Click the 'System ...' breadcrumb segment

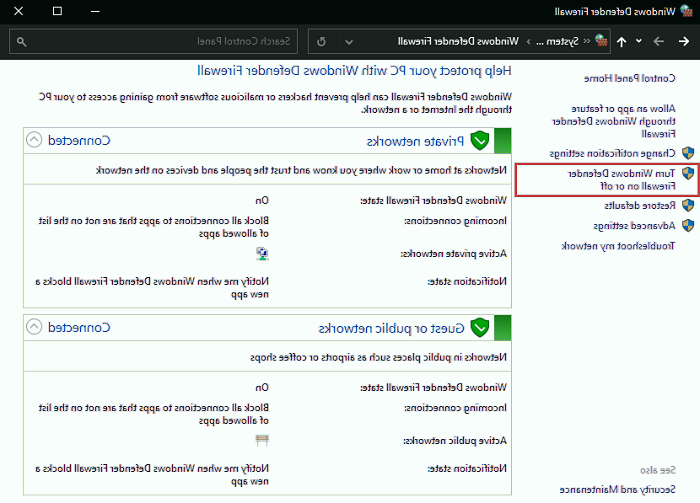(x=557, y=42)
